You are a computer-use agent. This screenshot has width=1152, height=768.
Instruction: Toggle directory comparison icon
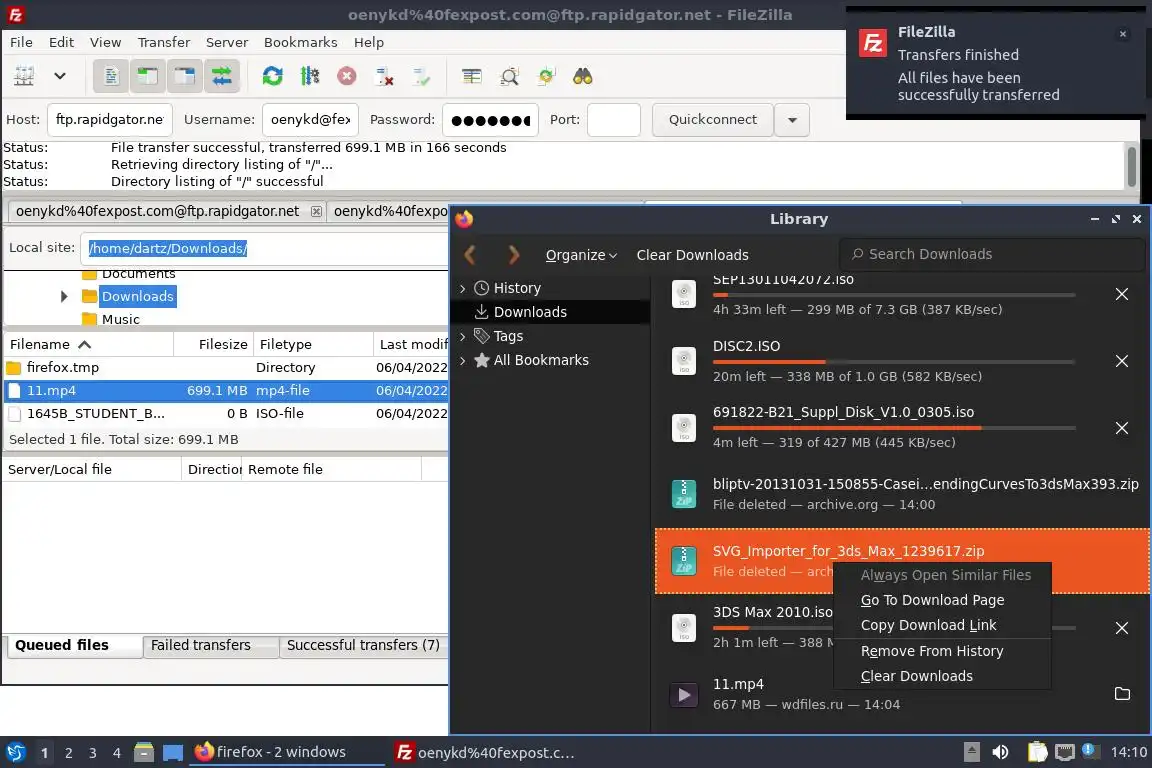click(509, 76)
